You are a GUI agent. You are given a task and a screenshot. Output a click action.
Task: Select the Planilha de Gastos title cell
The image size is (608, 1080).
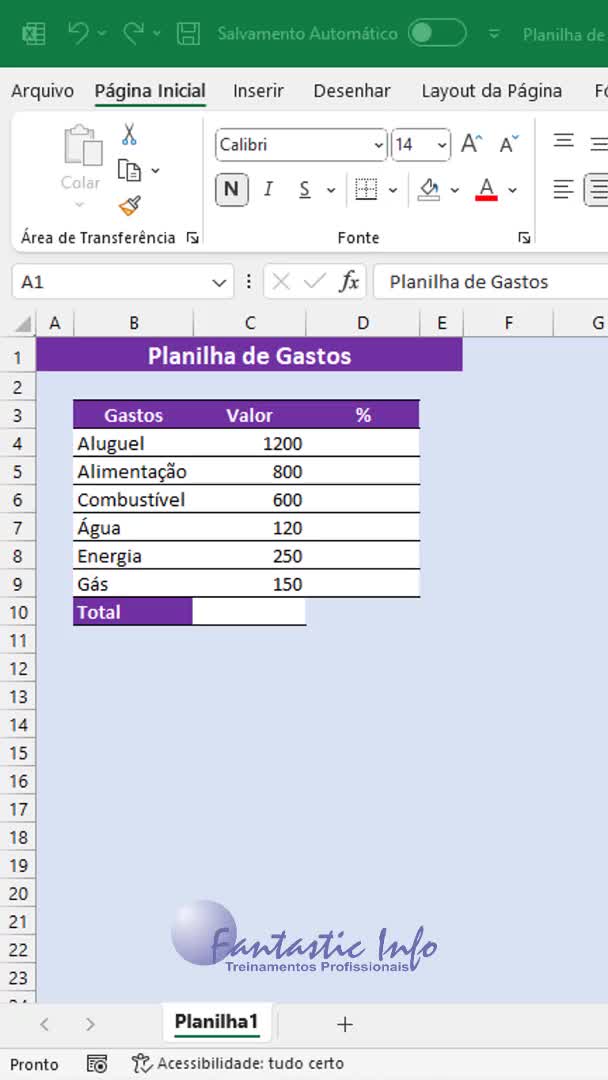click(249, 356)
